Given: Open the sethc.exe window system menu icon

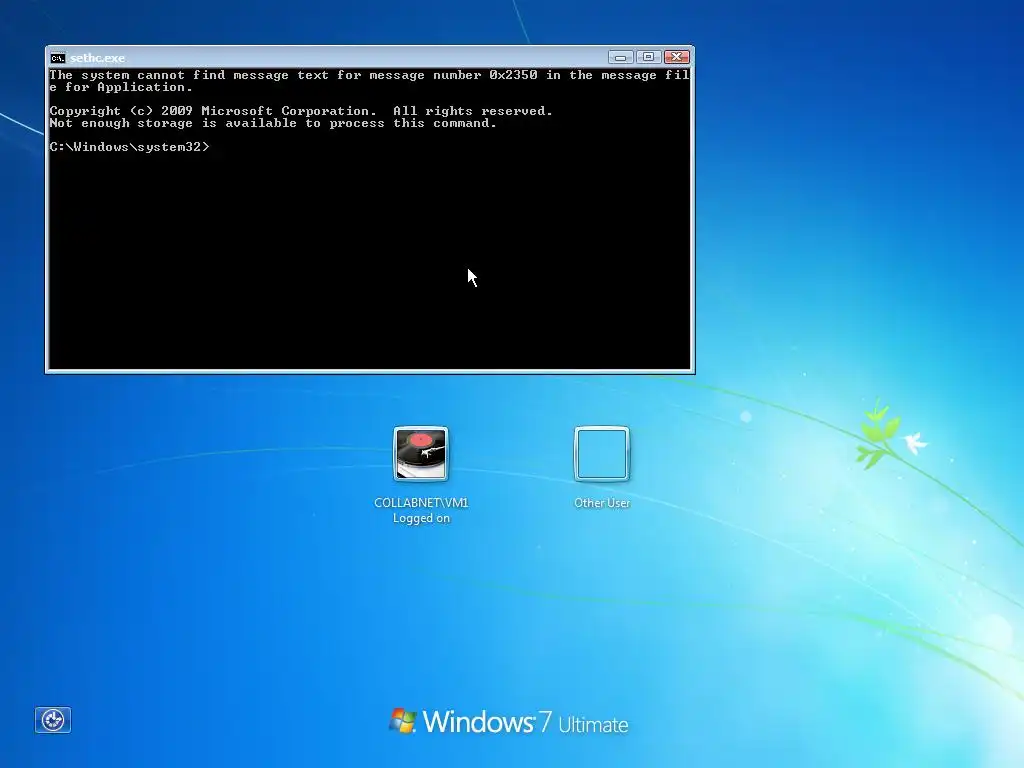Looking at the screenshot, I should (x=57, y=58).
